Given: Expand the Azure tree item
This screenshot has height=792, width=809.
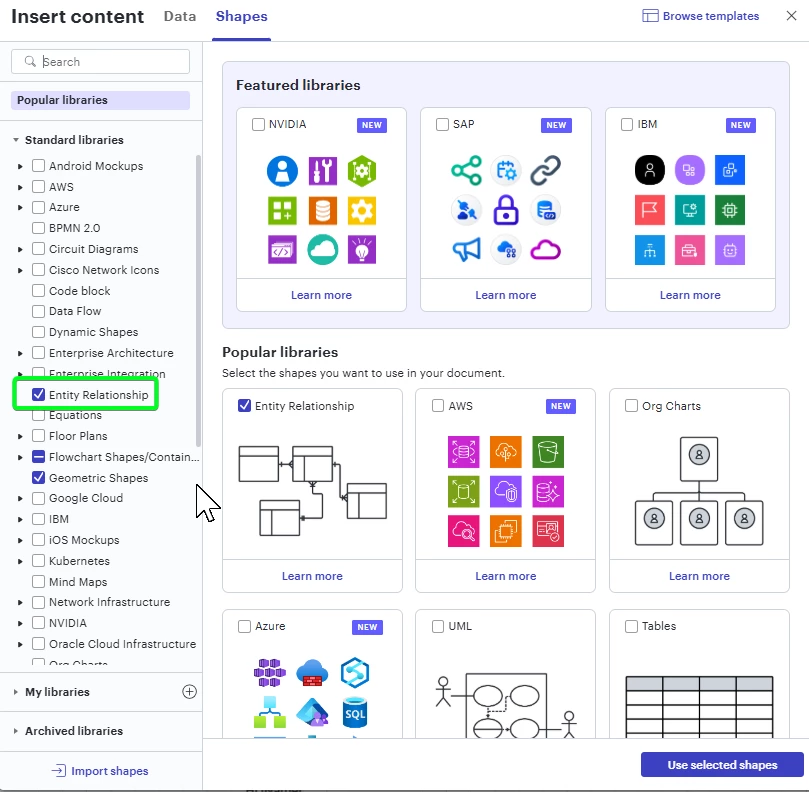Looking at the screenshot, I should click(x=20, y=207).
